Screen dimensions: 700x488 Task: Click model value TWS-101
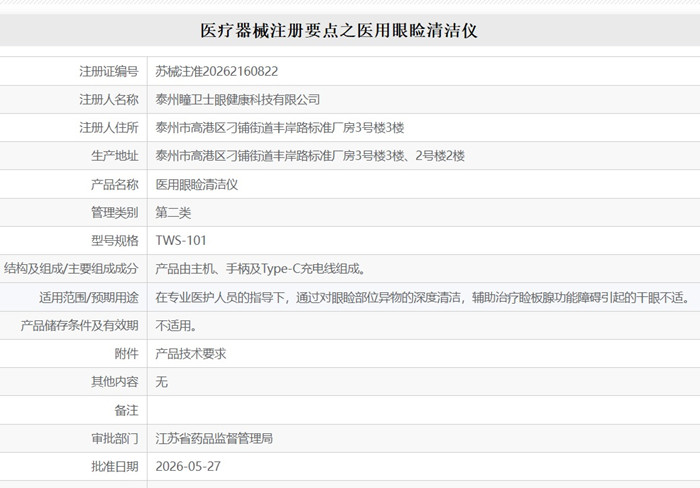181,241
